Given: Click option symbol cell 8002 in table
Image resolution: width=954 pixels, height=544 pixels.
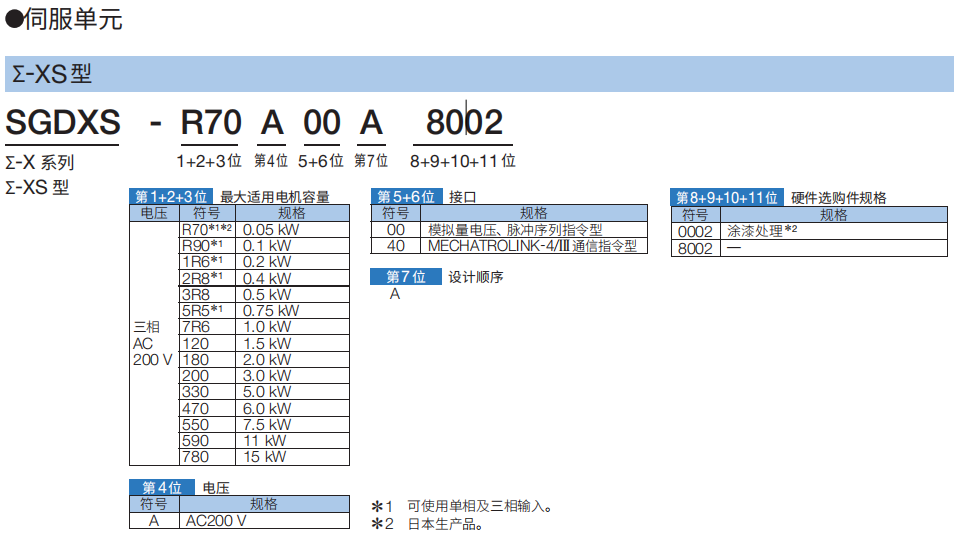Looking at the screenshot, I should [695, 248].
